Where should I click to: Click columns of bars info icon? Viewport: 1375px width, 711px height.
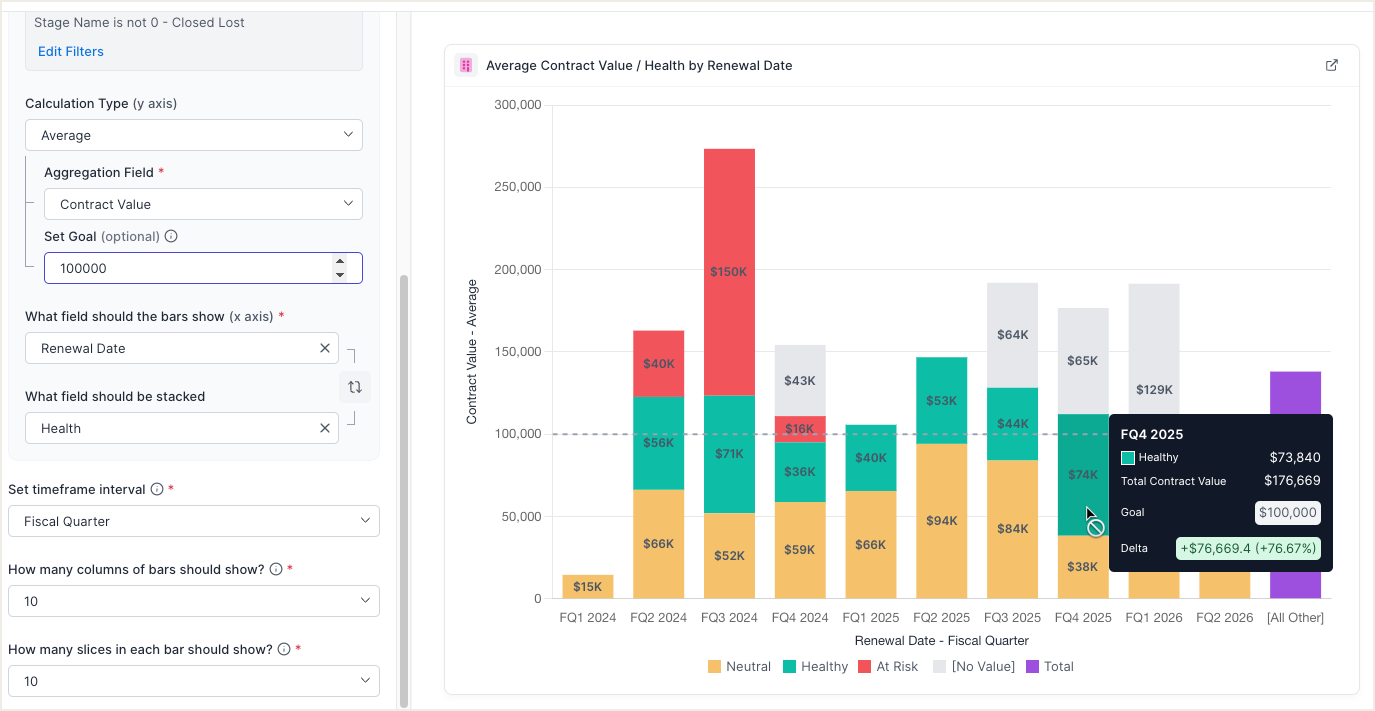tap(277, 569)
